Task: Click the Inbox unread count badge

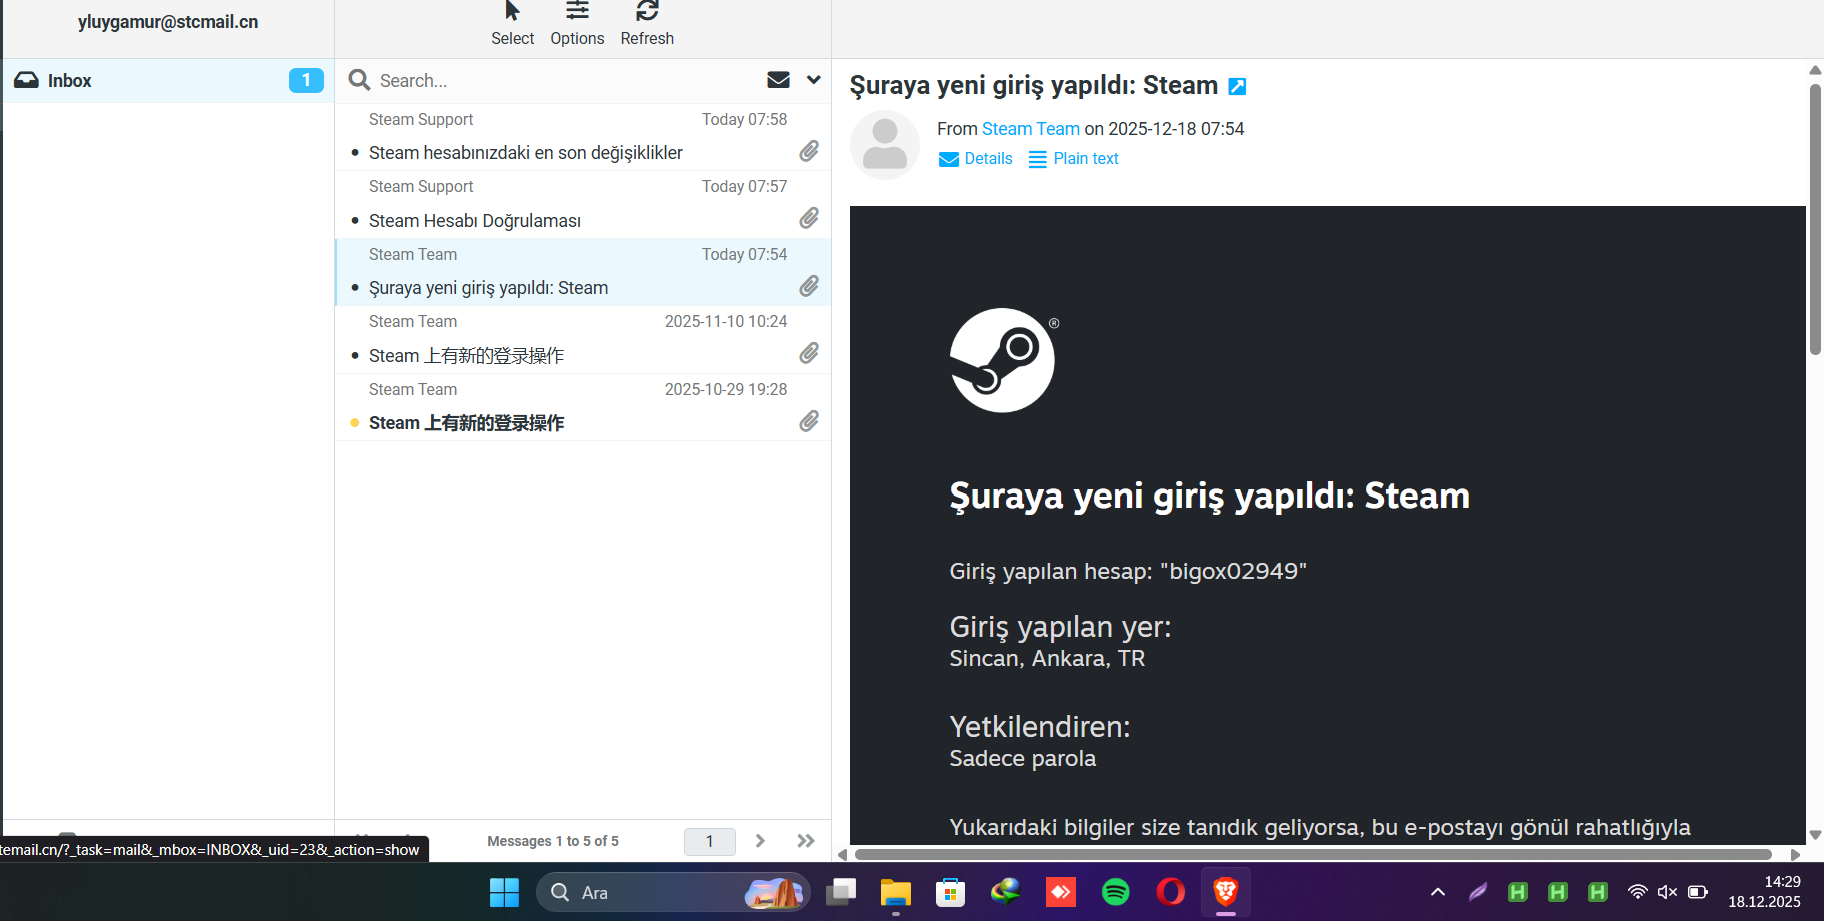Action: pyautogui.click(x=306, y=80)
